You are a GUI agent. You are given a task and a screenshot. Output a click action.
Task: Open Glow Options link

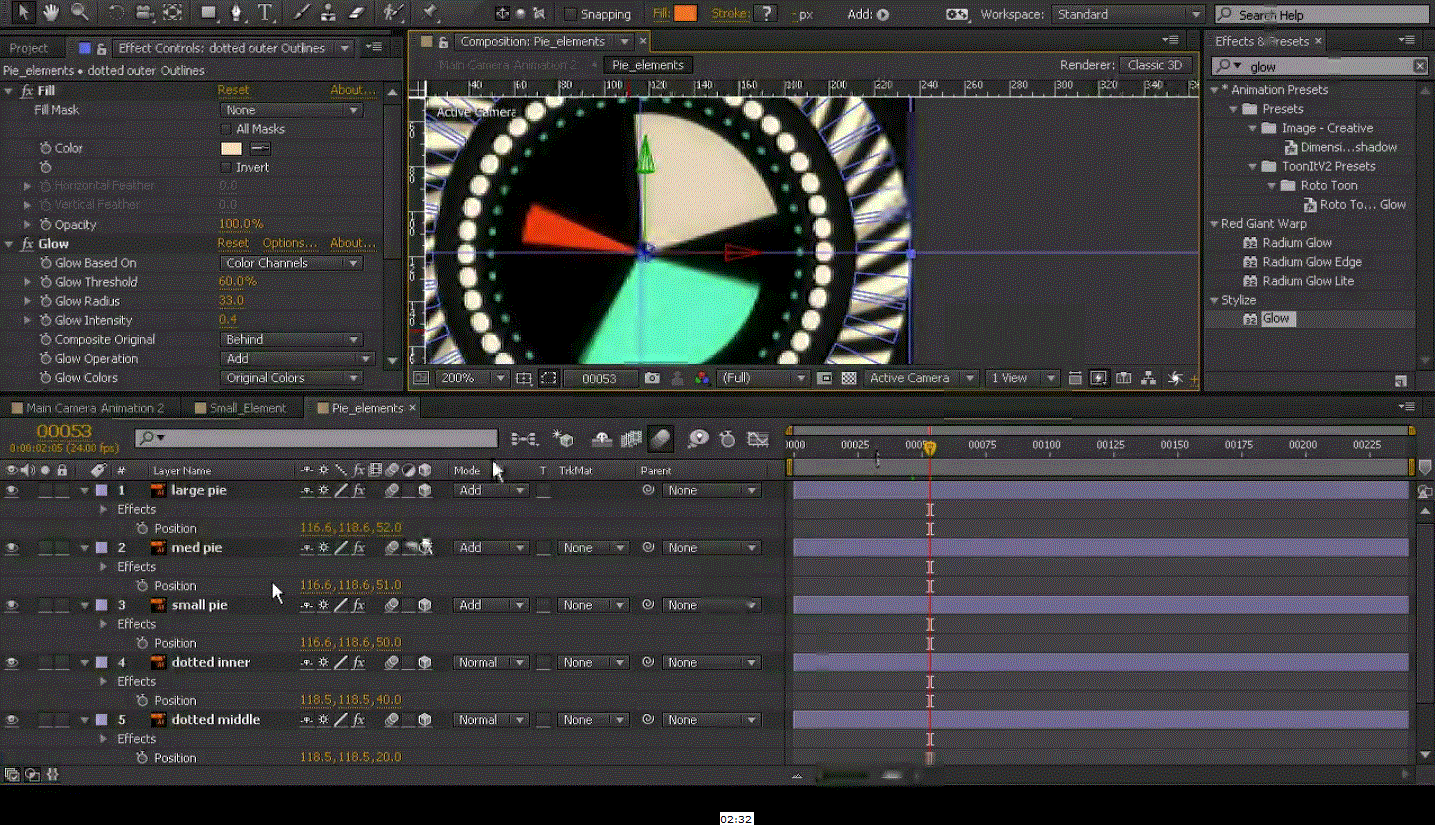click(290, 243)
